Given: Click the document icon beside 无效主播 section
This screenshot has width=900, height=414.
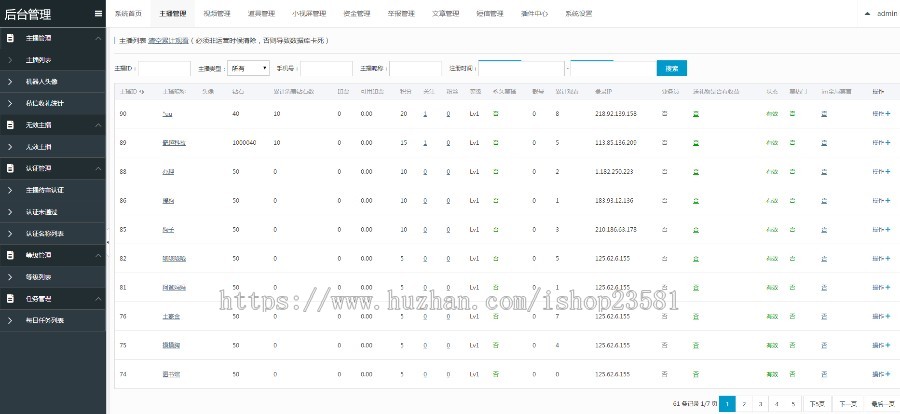Looking at the screenshot, I should pyautogui.click(x=10, y=125).
